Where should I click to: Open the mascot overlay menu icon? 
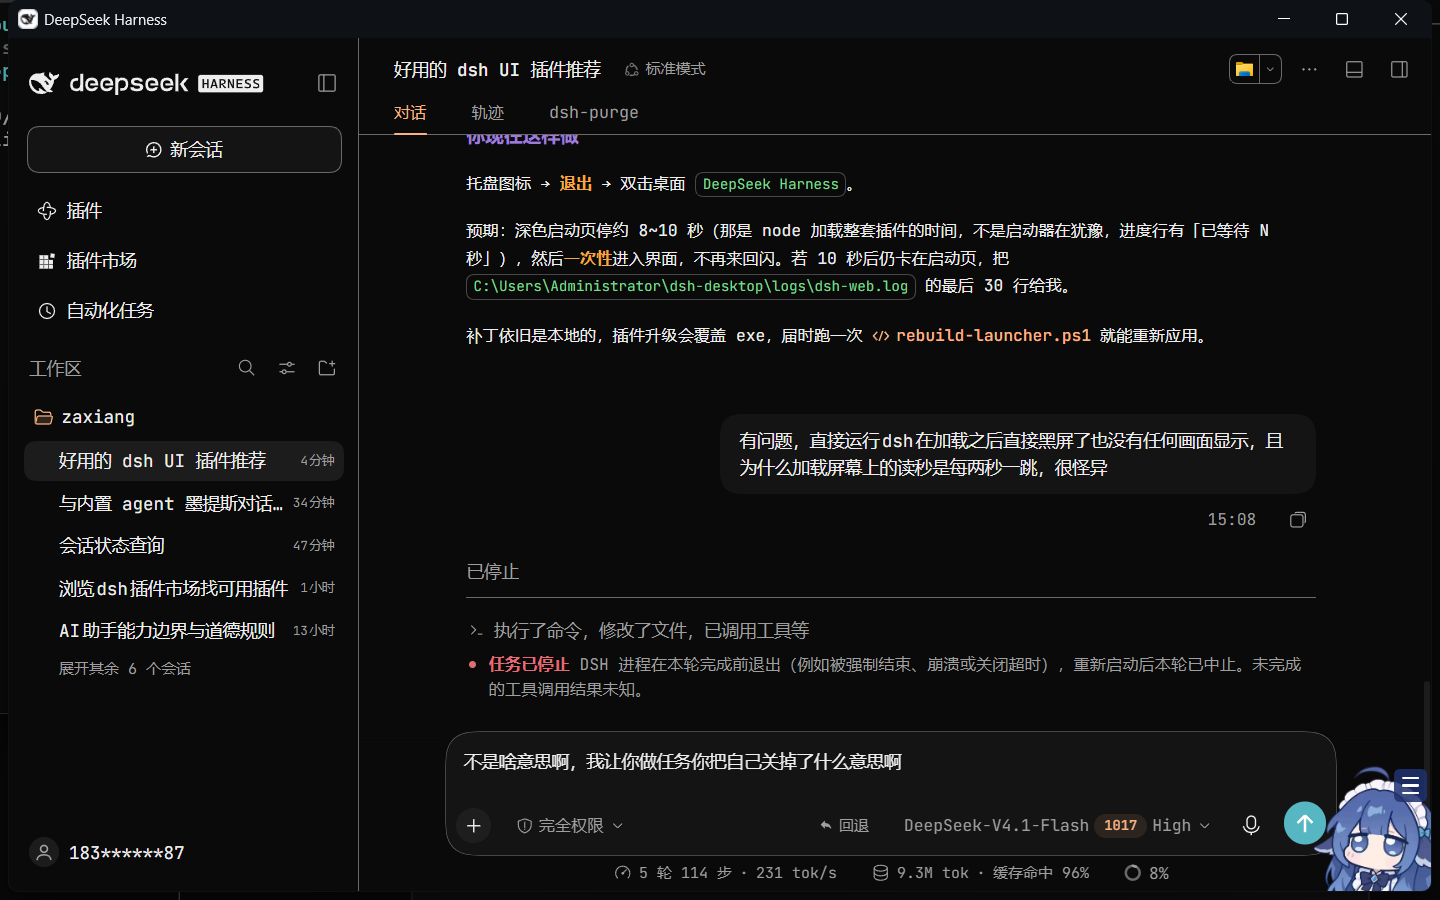1411,786
